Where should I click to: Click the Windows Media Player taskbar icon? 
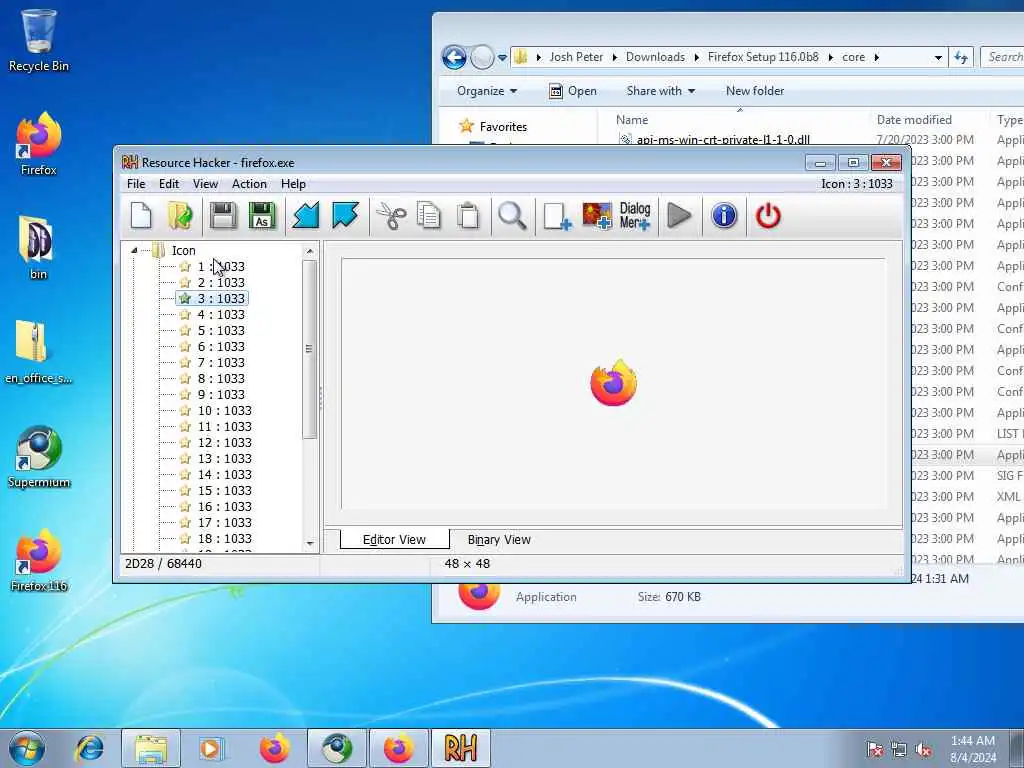coord(211,748)
